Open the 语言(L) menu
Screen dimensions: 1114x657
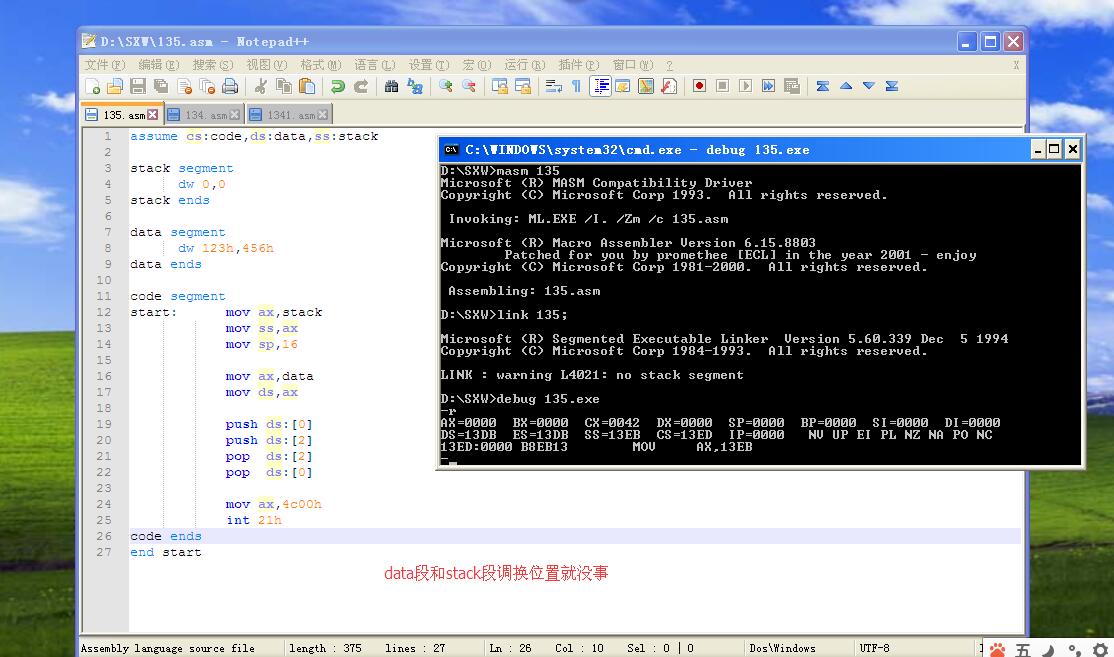coord(374,65)
